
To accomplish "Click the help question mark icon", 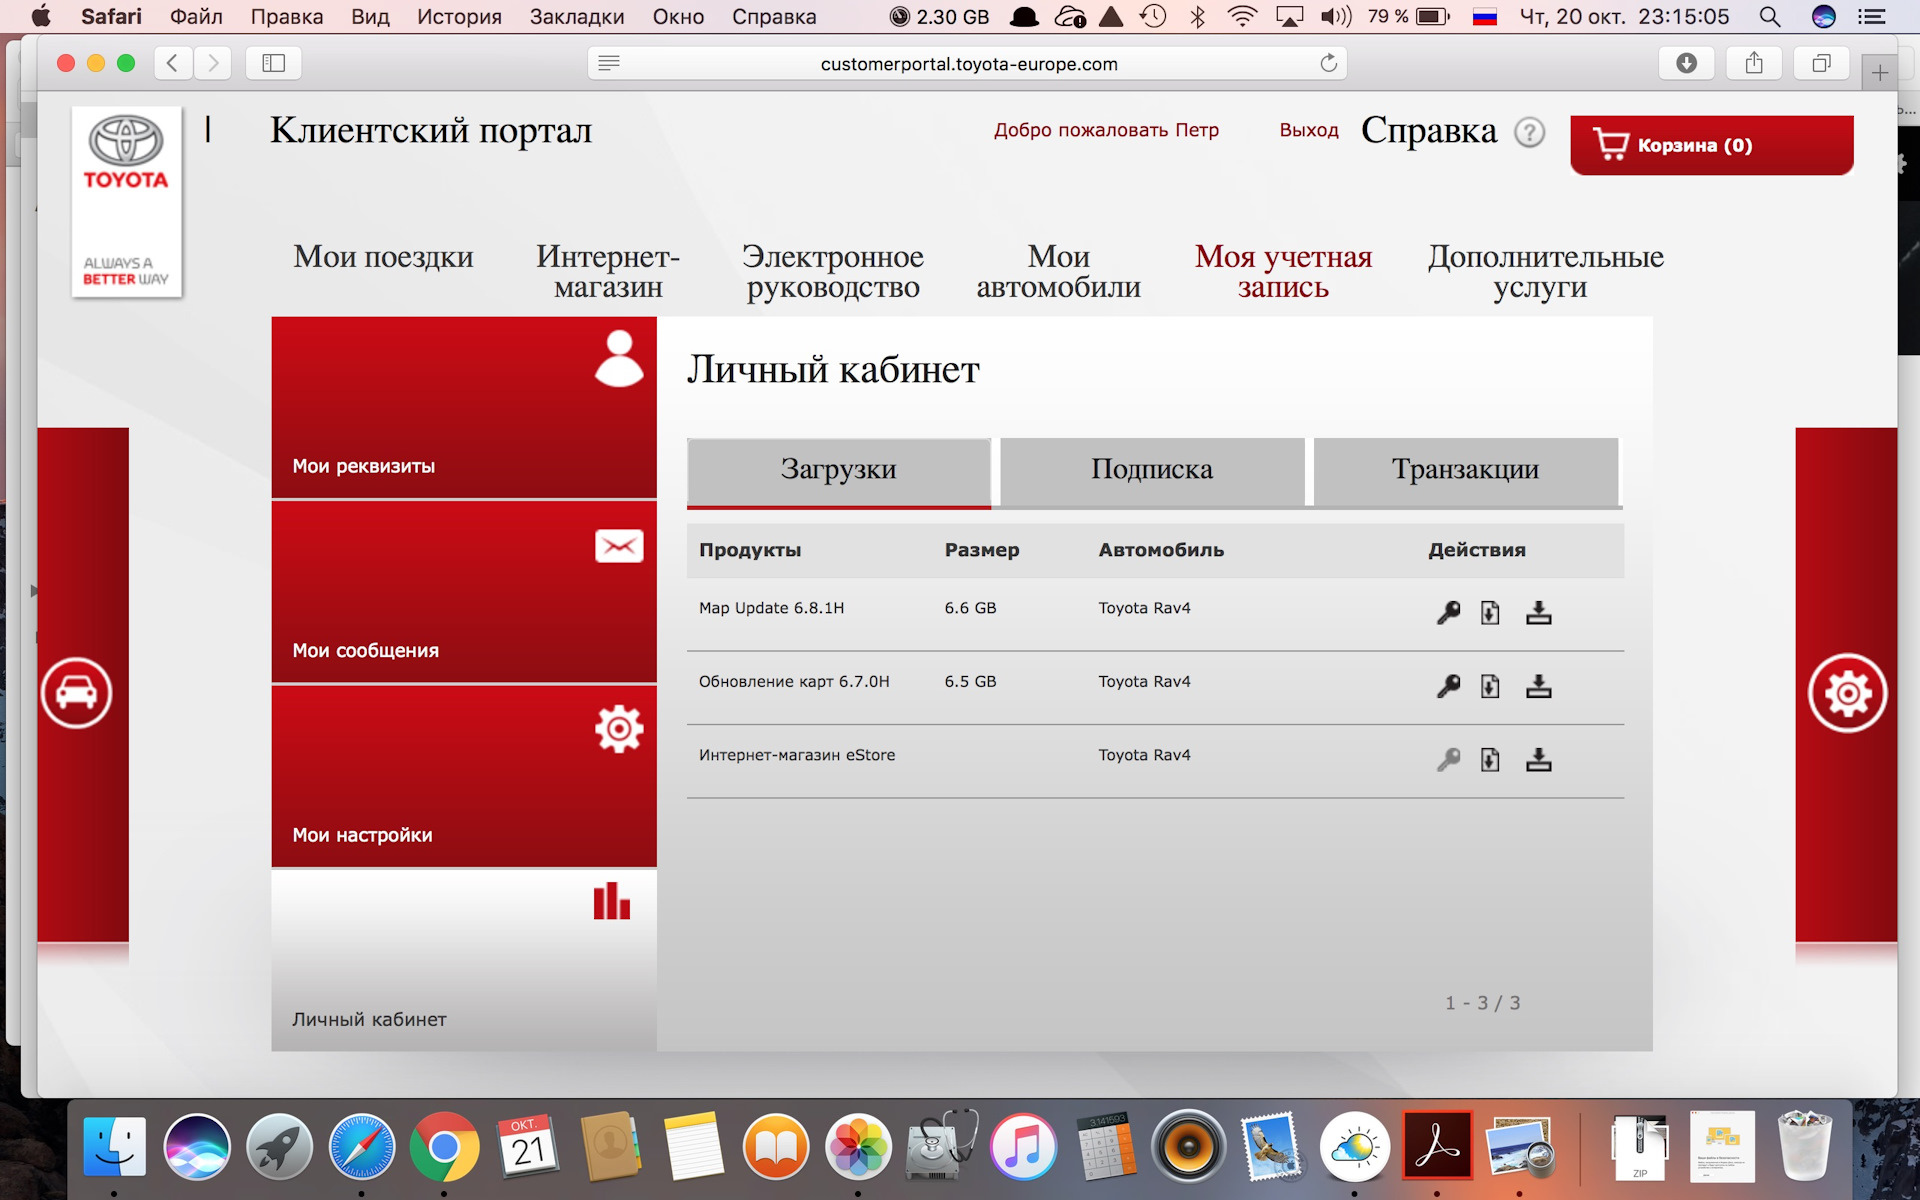I will (1529, 132).
